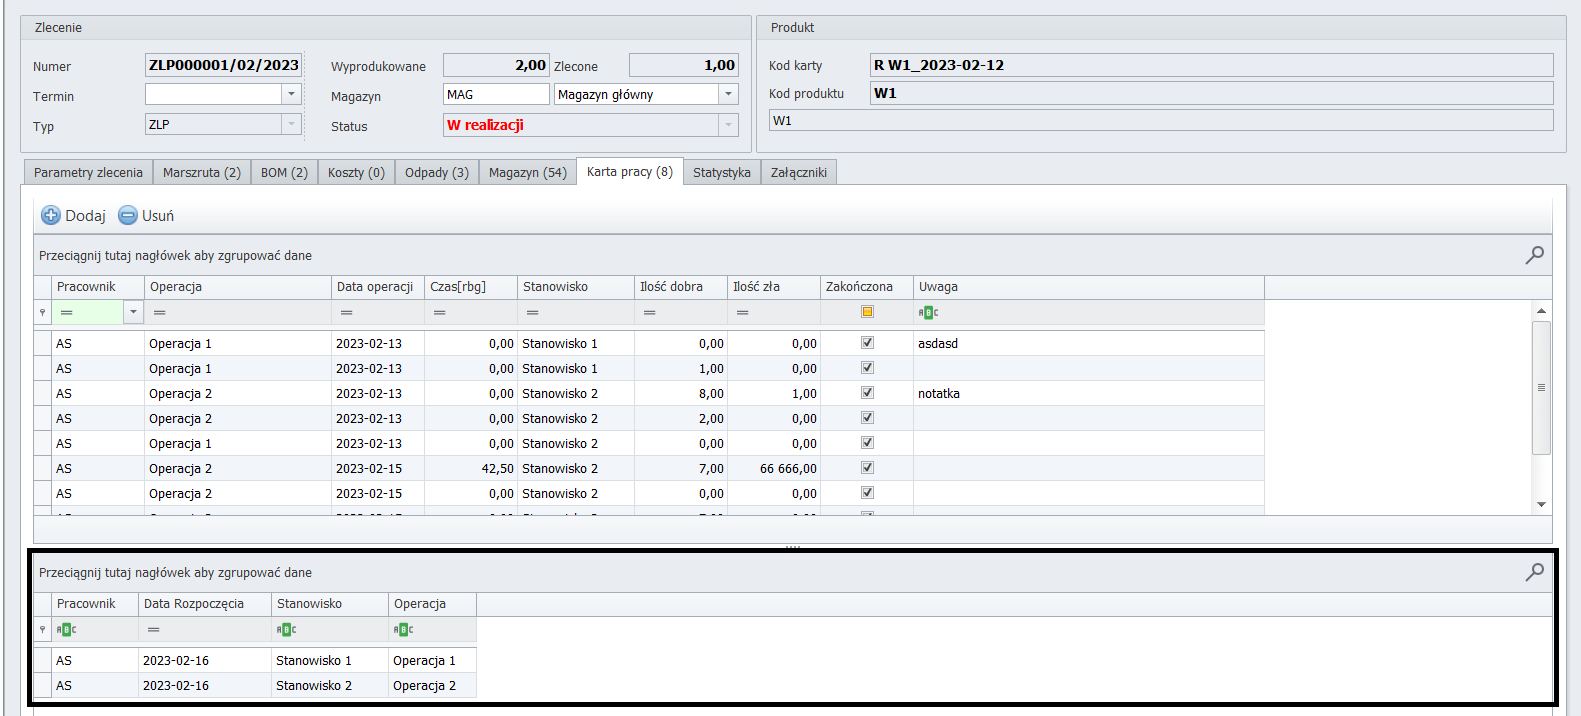Screen dimensions: 1581x716
Task: Click upper grid scrollbar up arrow
Action: point(1541,311)
